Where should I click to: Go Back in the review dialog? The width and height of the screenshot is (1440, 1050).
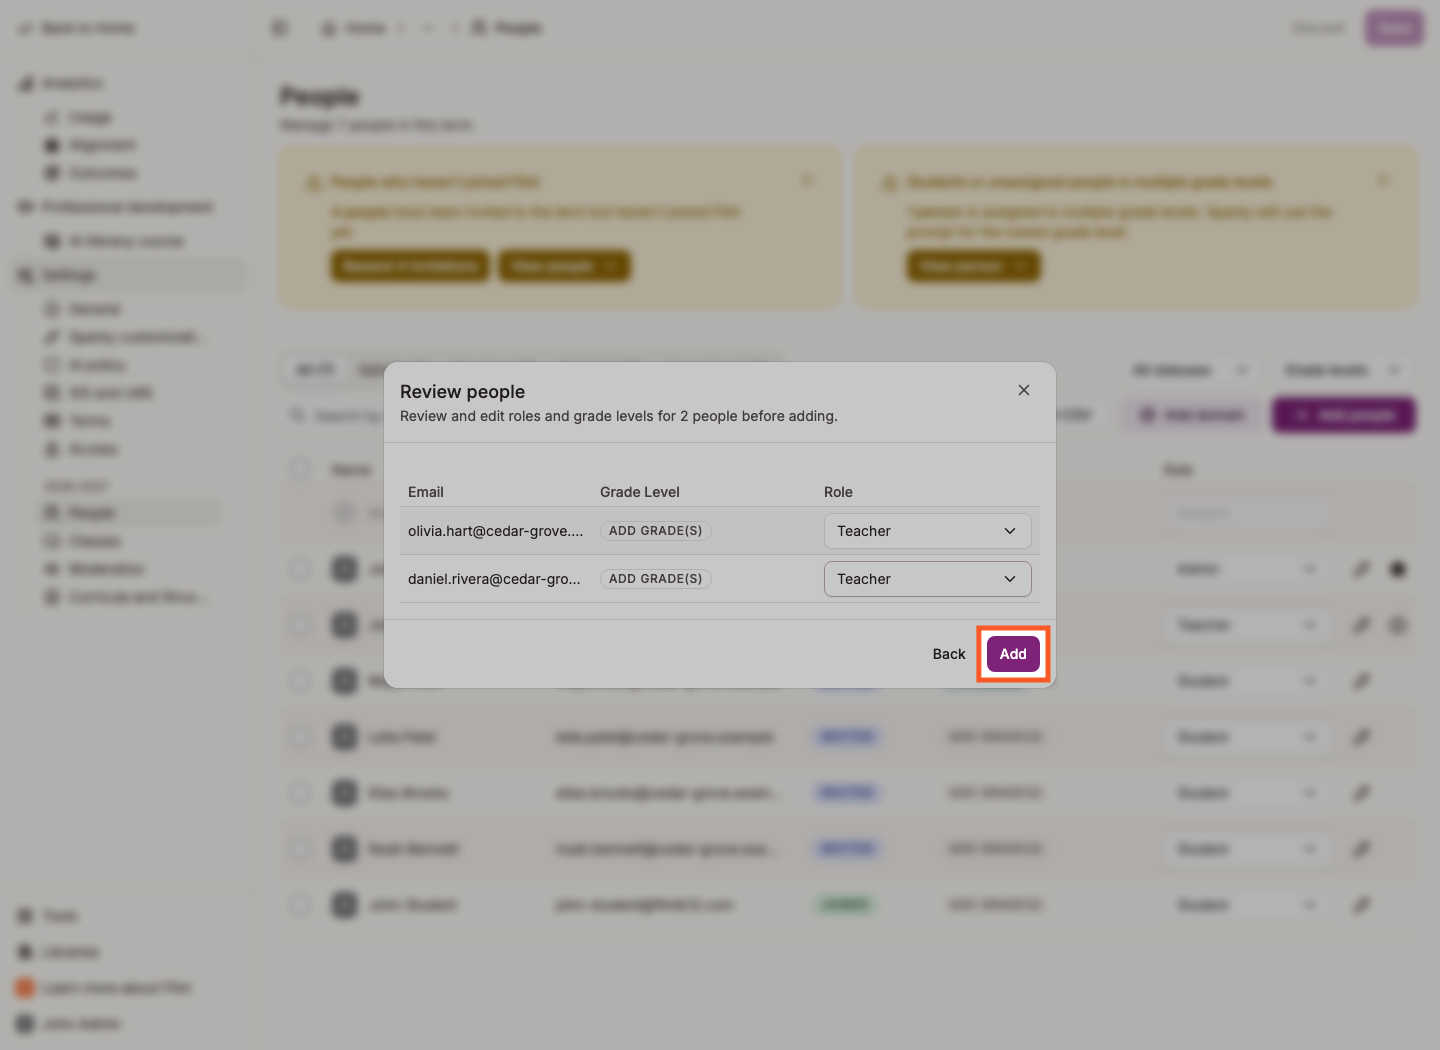click(x=949, y=654)
